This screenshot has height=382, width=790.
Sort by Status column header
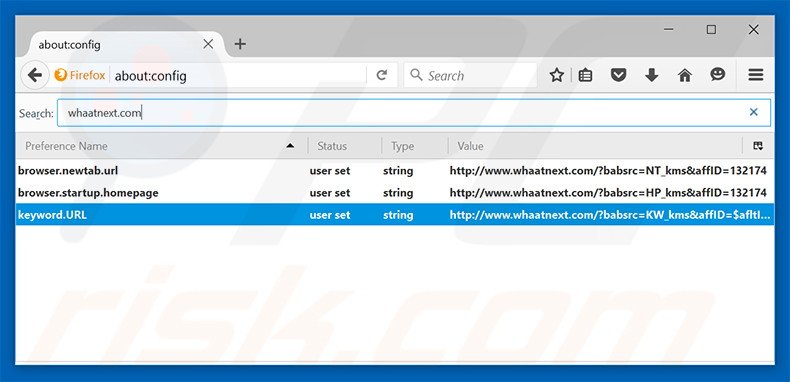345,146
